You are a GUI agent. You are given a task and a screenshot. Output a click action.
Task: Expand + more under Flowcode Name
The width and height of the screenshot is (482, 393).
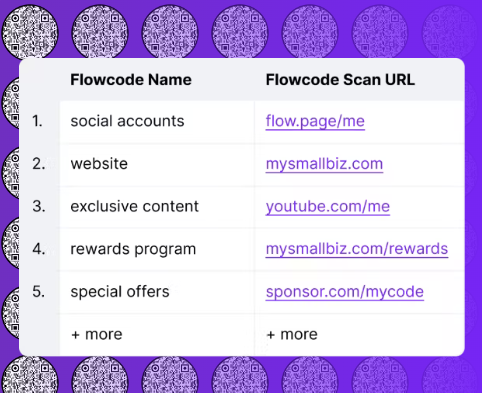(x=97, y=334)
